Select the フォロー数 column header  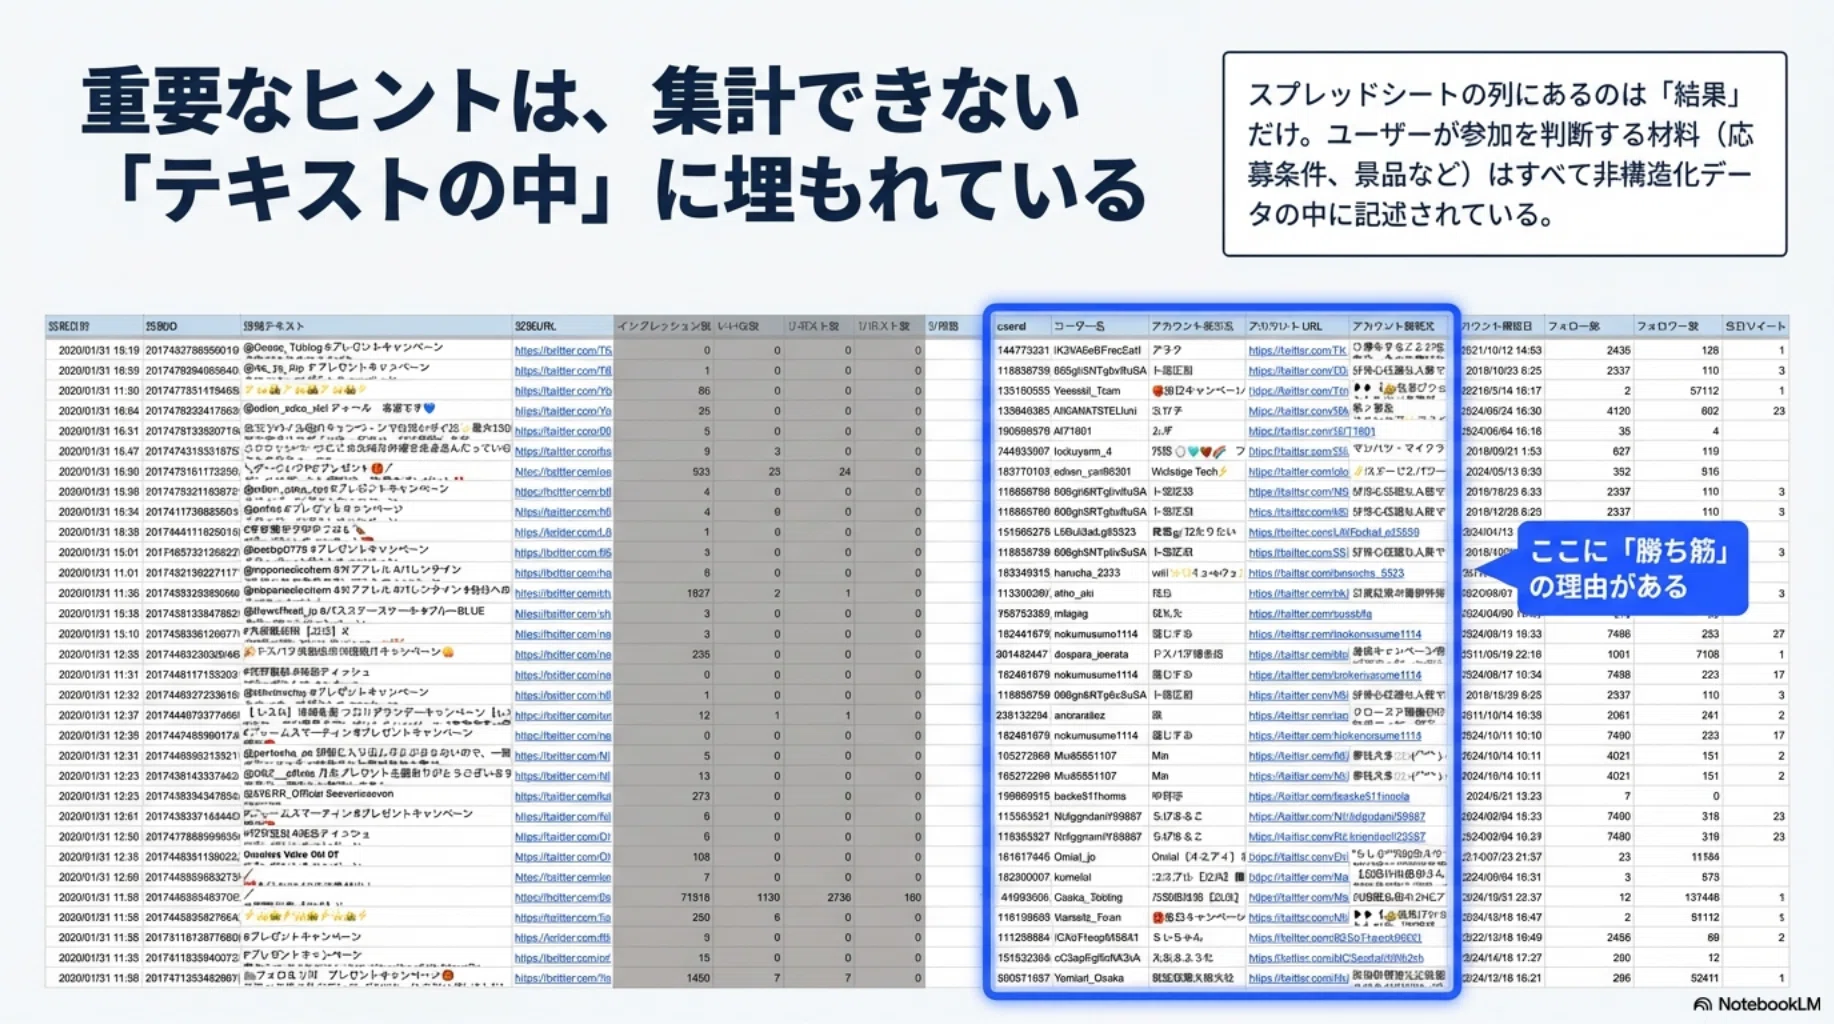coord(1587,326)
